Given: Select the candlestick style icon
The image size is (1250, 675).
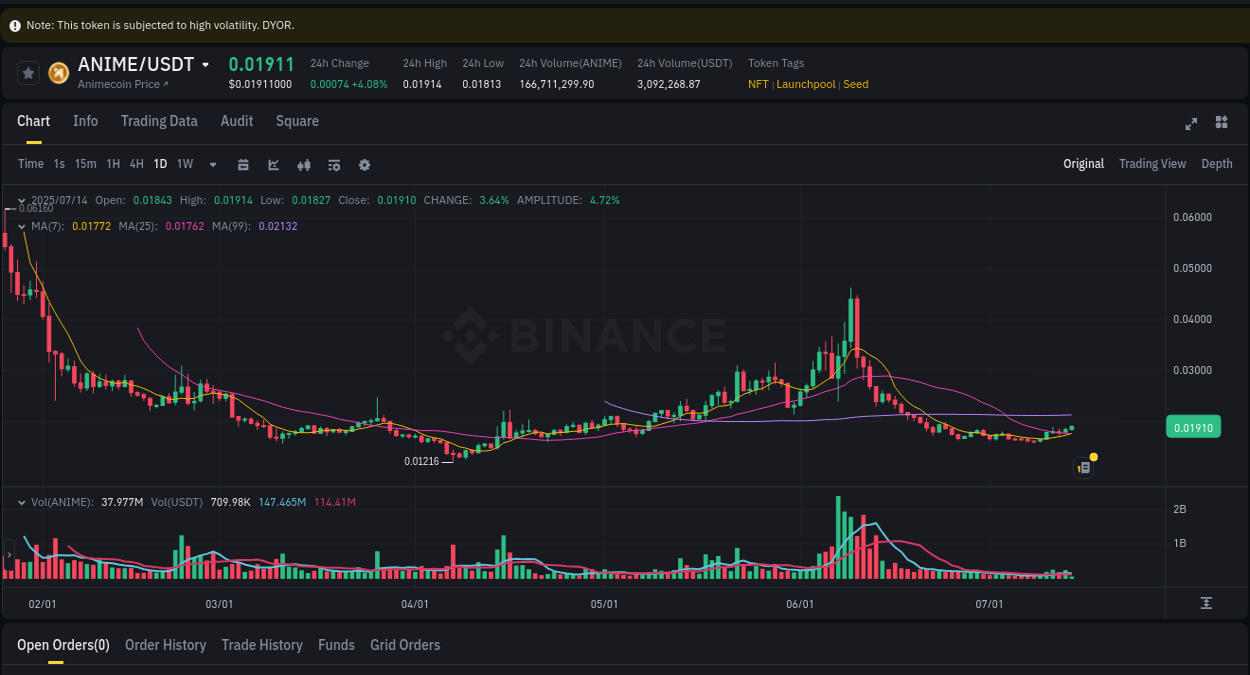Looking at the screenshot, I should pos(304,164).
